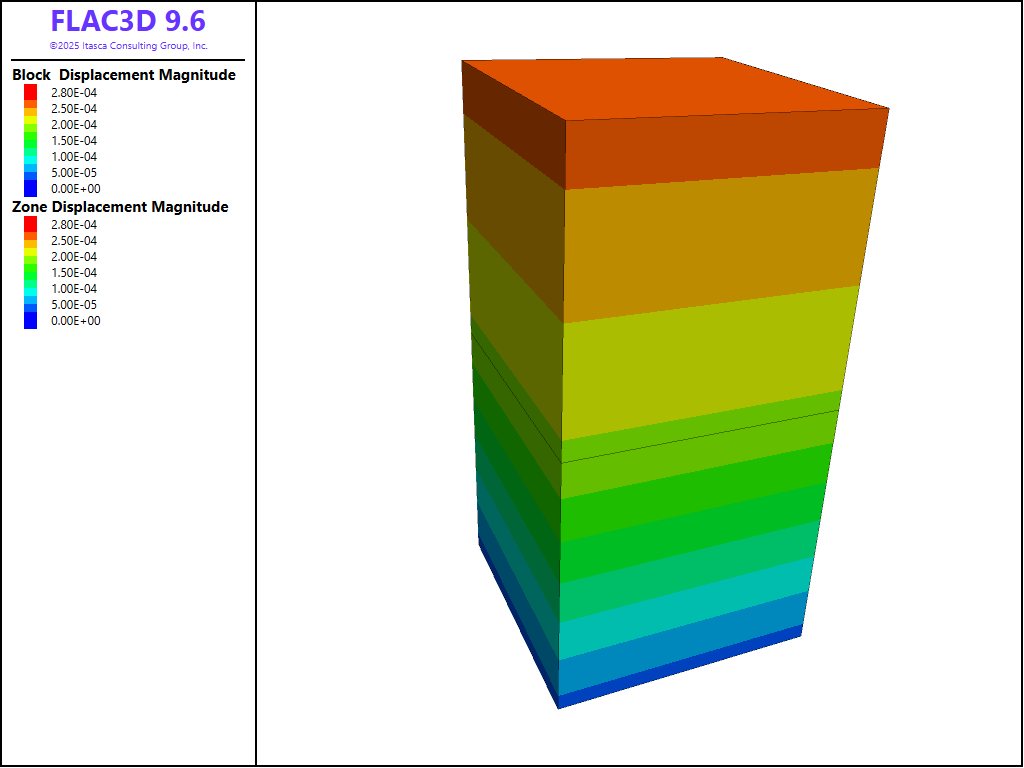Viewport: 1024px width, 768px height.
Task: Click red swatch in Zone Displacement legend
Action: (x=31, y=224)
